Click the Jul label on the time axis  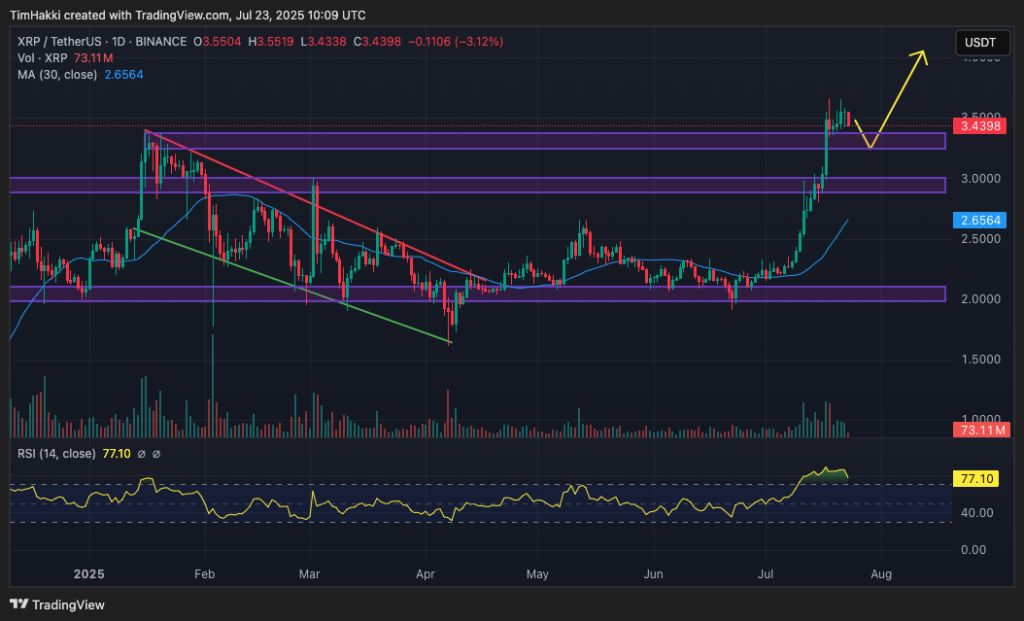(x=765, y=574)
